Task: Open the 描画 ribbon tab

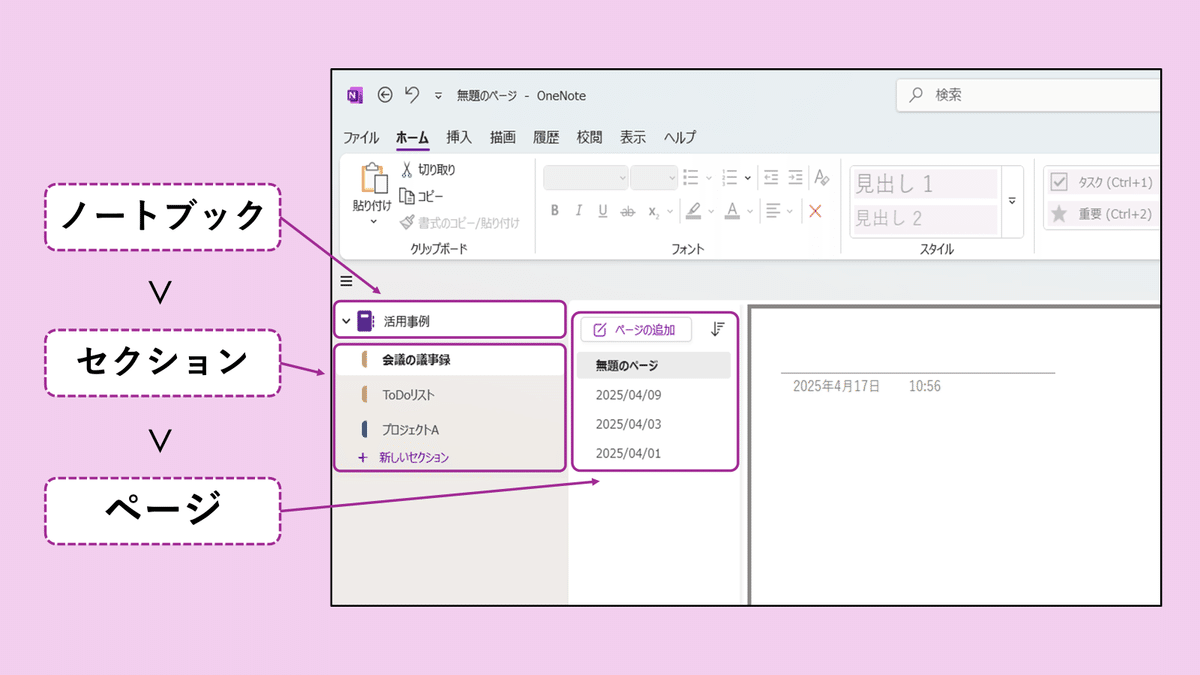Action: pos(503,137)
